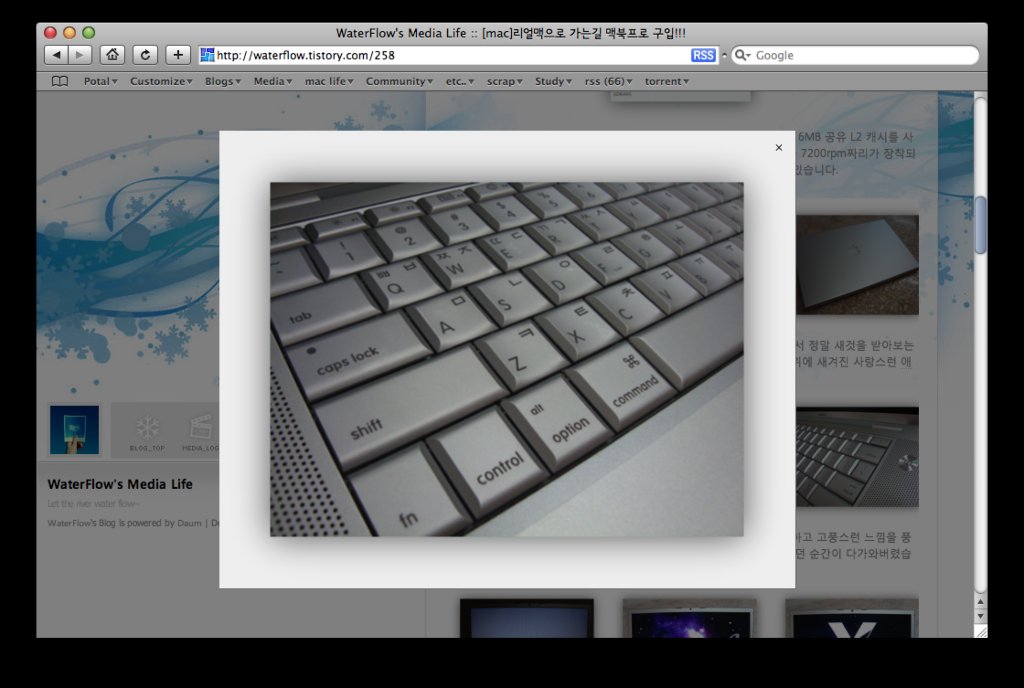The image size is (1024, 688).
Task: Click the RSS badge in address bar
Action: coord(703,55)
